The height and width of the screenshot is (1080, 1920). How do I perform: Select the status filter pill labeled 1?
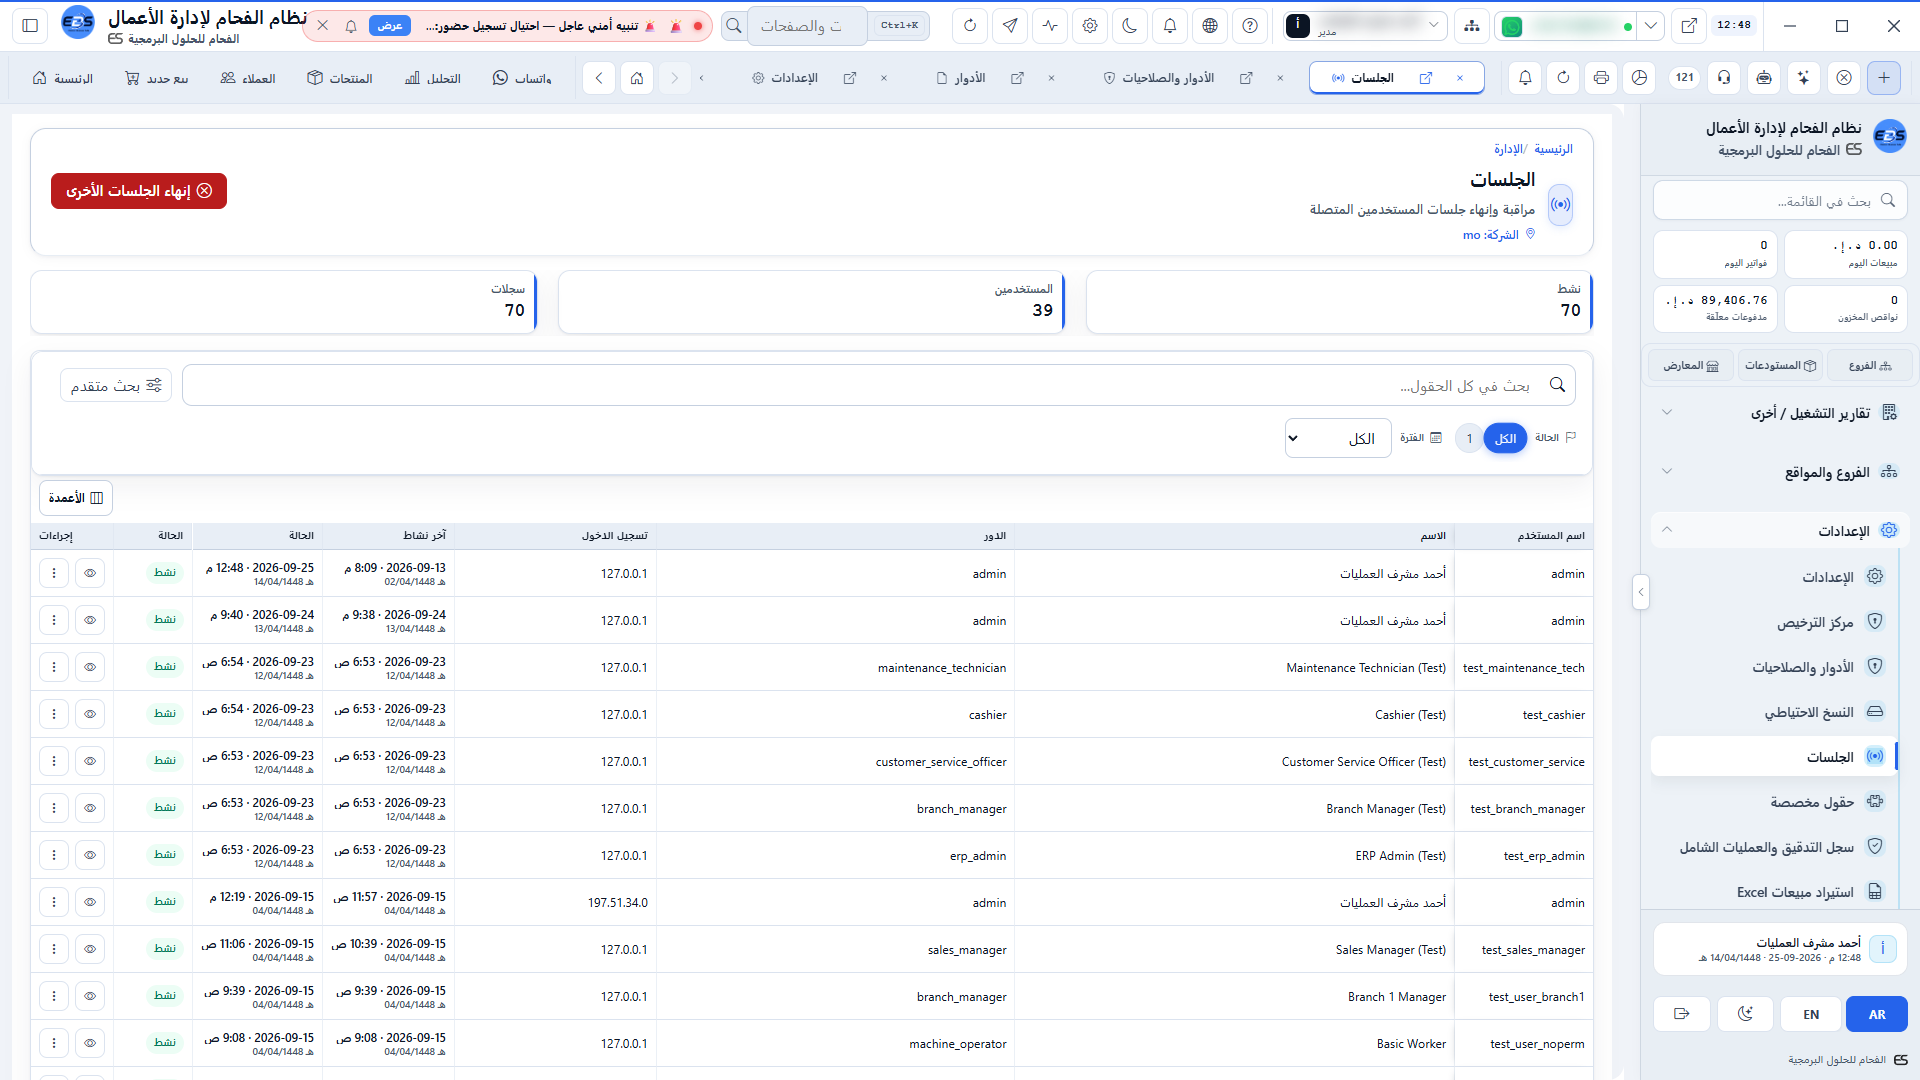click(x=1469, y=438)
